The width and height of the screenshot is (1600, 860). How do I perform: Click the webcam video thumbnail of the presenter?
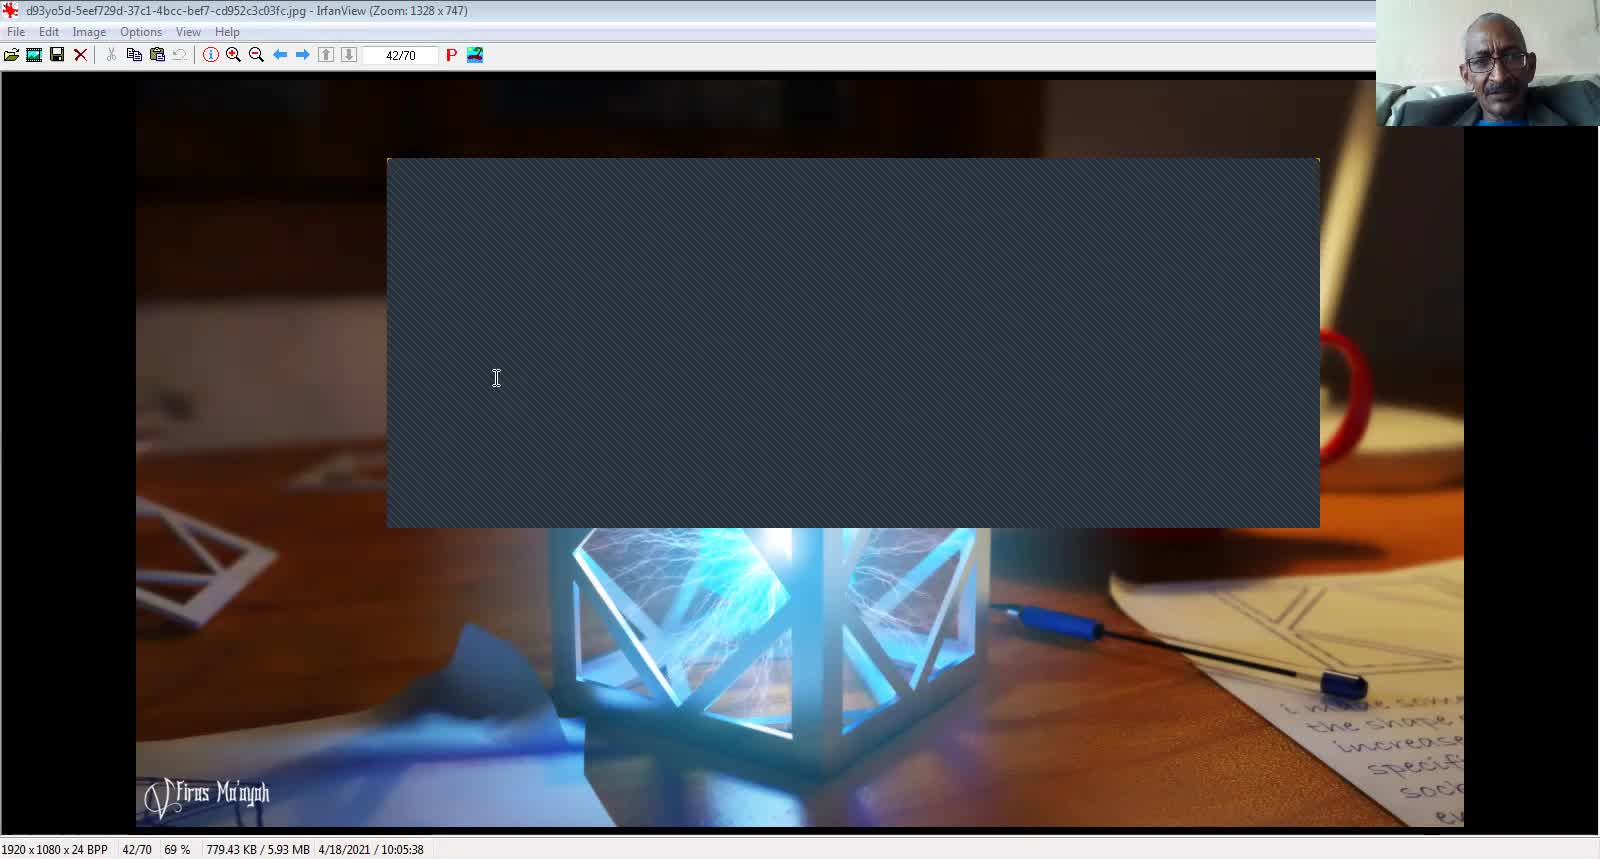pyautogui.click(x=1488, y=63)
